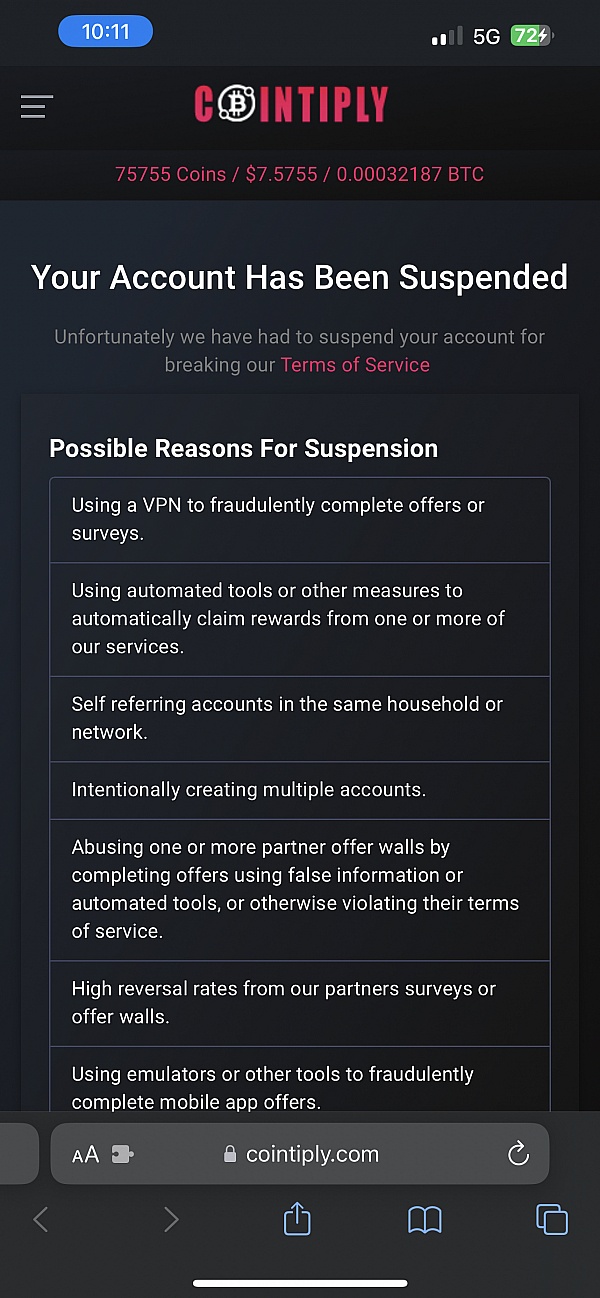This screenshot has width=600, height=1298.
Task: Tap the padlock icon beside cointiply.com
Action: coord(231,1155)
